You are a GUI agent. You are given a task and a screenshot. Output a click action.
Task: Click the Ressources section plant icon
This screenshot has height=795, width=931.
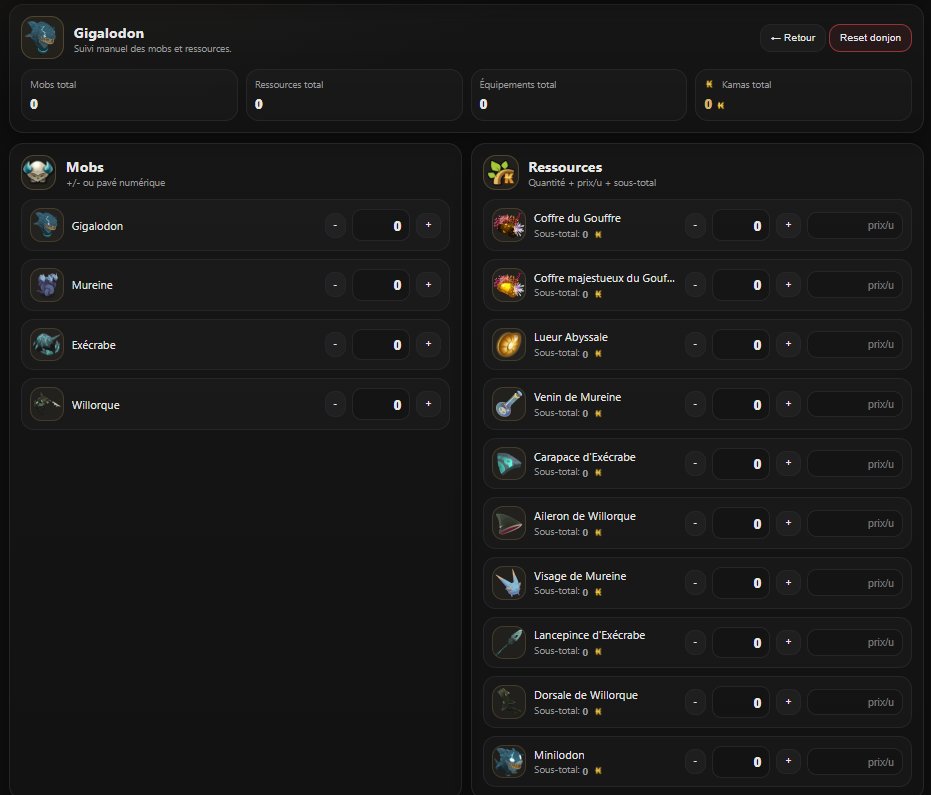(x=501, y=173)
